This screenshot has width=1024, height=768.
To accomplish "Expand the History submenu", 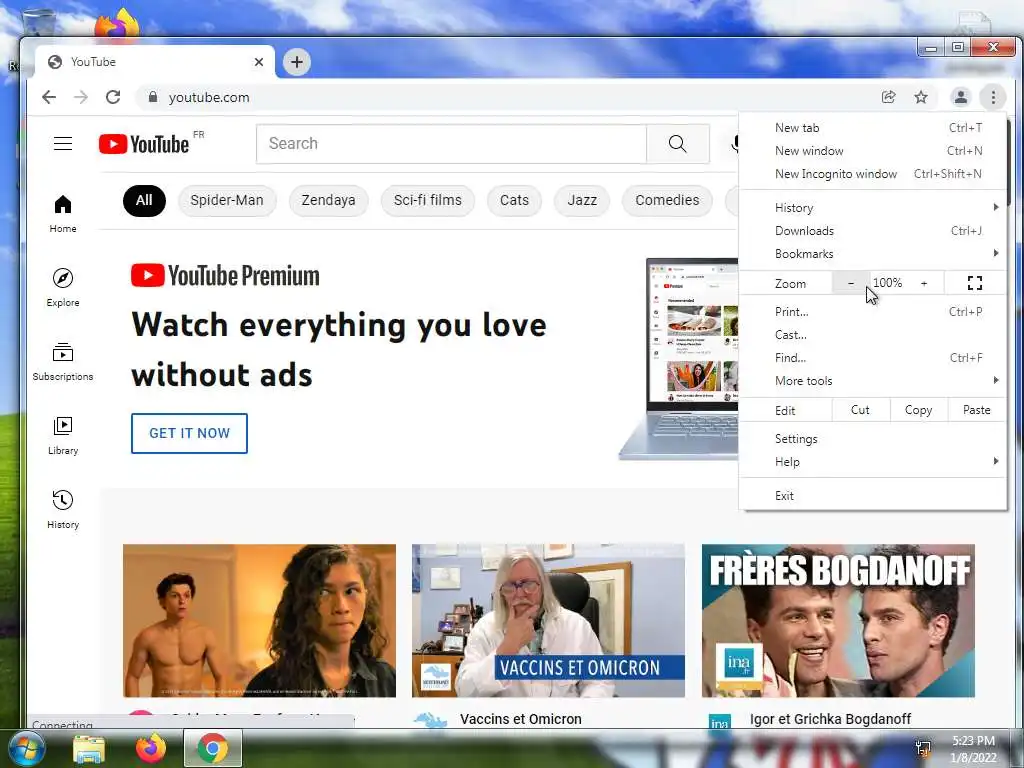I will point(873,208).
